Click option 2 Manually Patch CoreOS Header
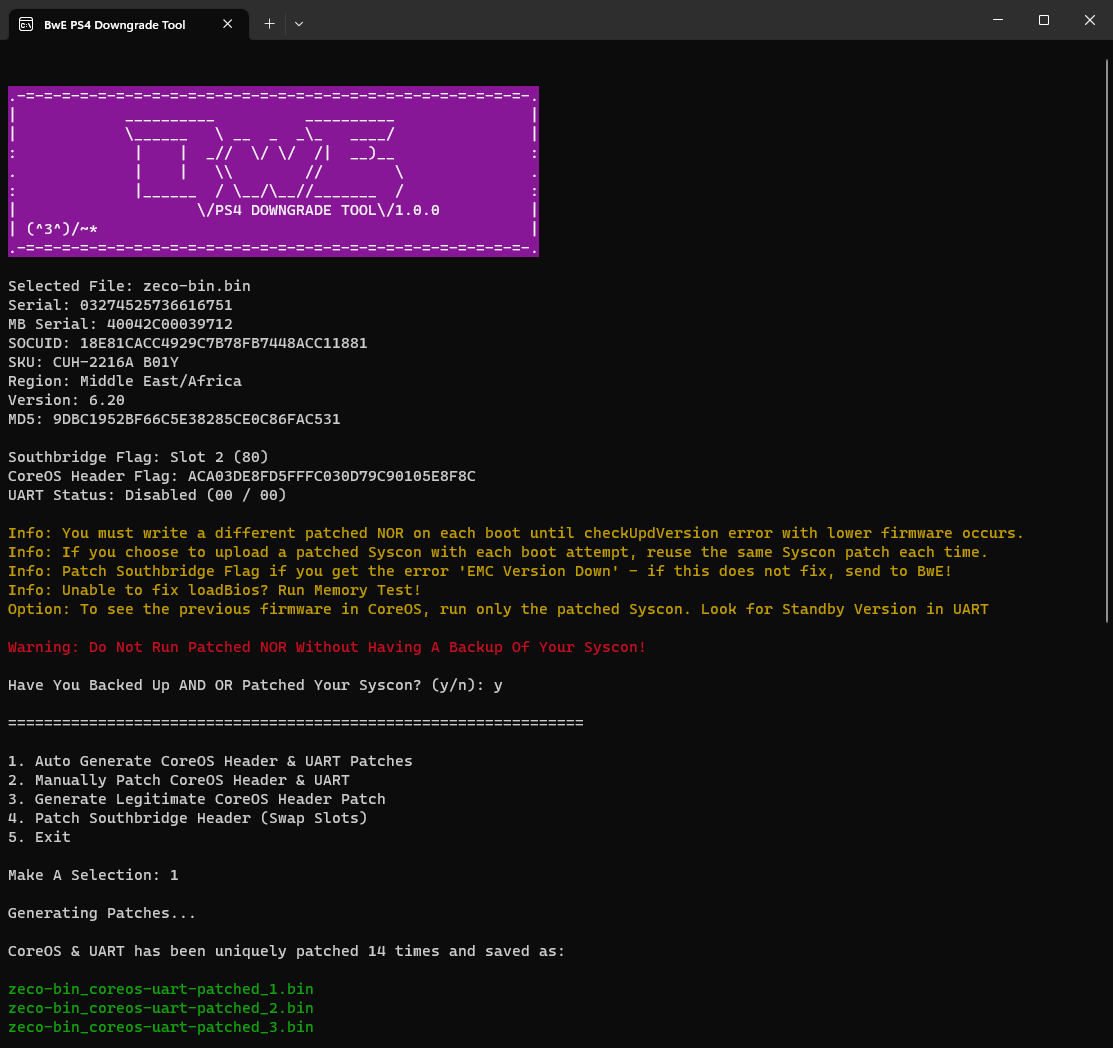 pos(179,780)
